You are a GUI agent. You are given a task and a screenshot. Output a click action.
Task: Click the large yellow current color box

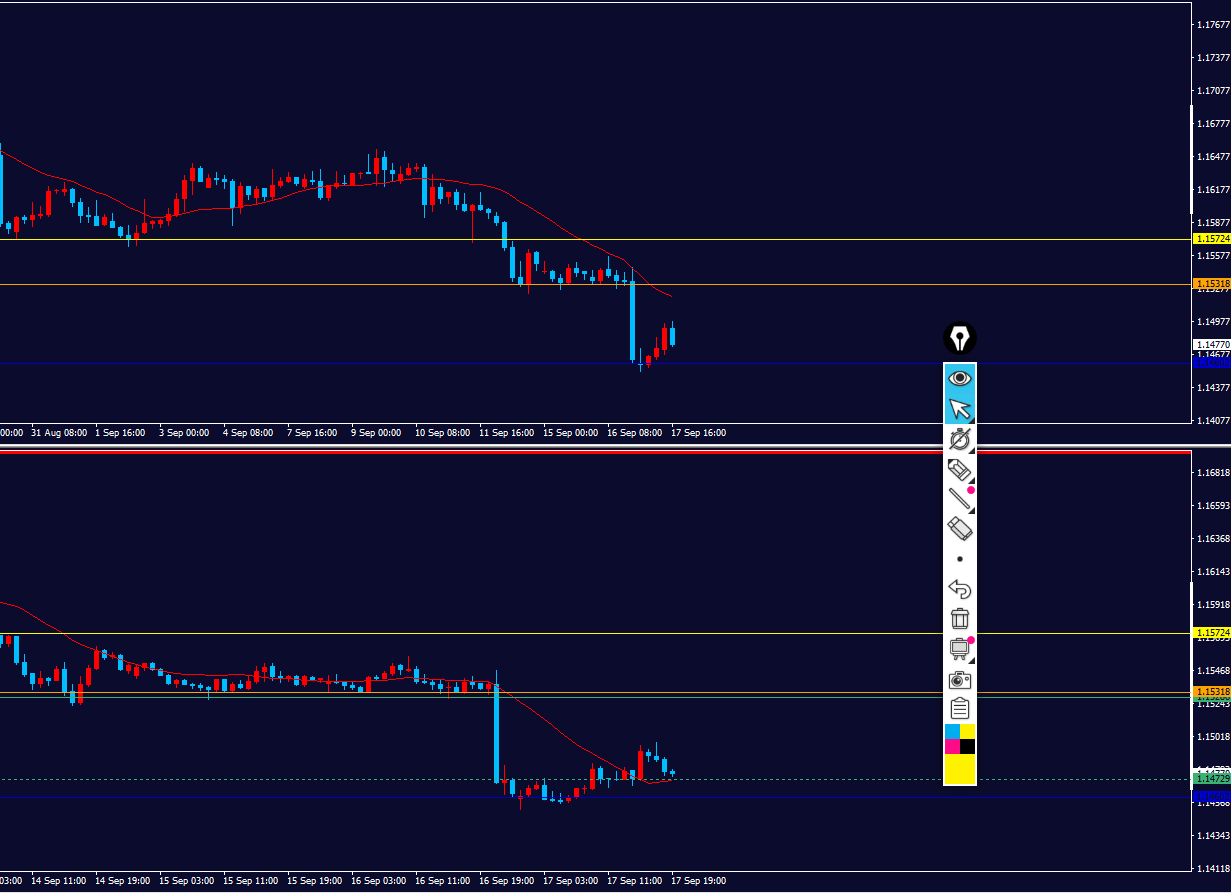[x=960, y=769]
